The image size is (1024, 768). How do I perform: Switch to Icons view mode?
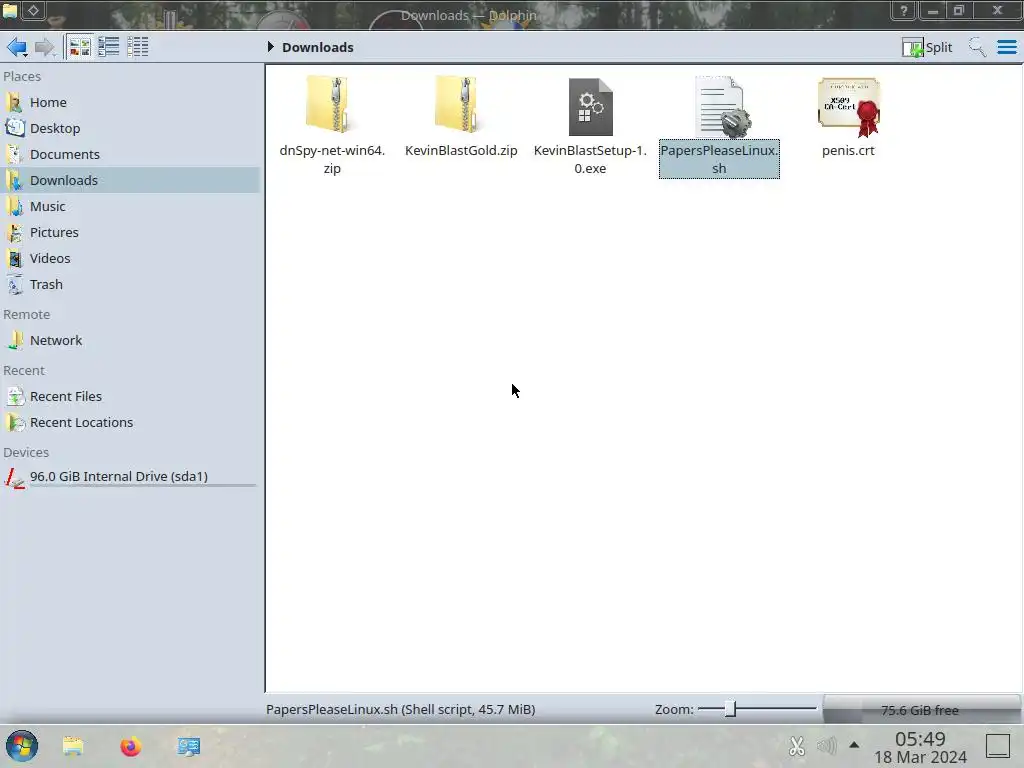80,47
